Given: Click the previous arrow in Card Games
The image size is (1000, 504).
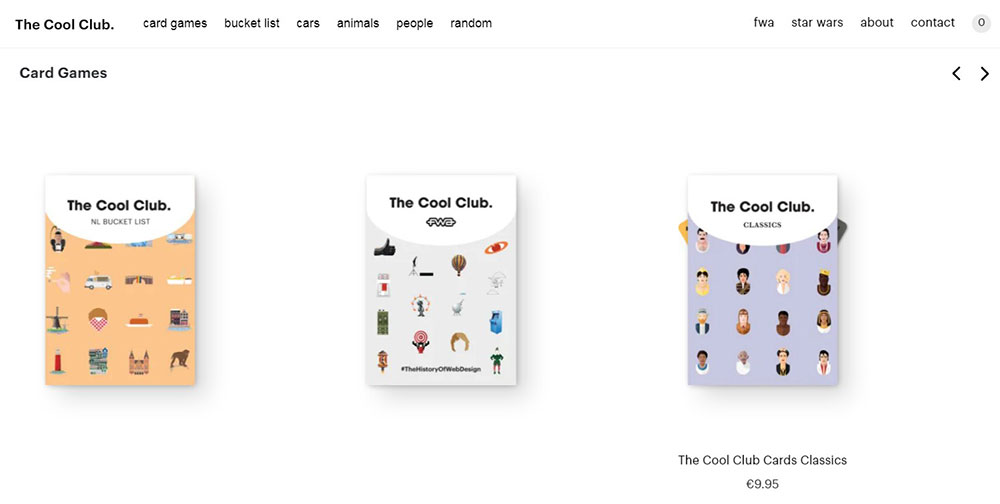Looking at the screenshot, I should [x=957, y=73].
